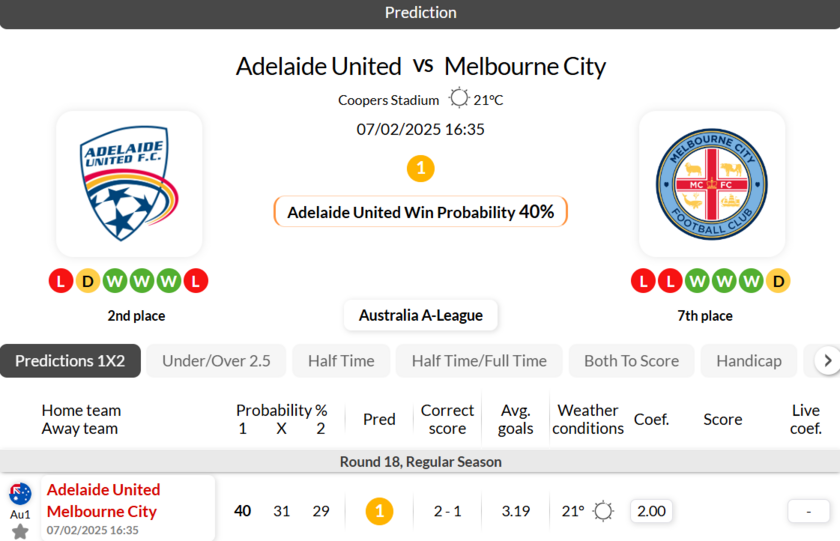This screenshot has width=840, height=541.
Task: Click the Adelaide United F.C. logo
Action: click(129, 184)
